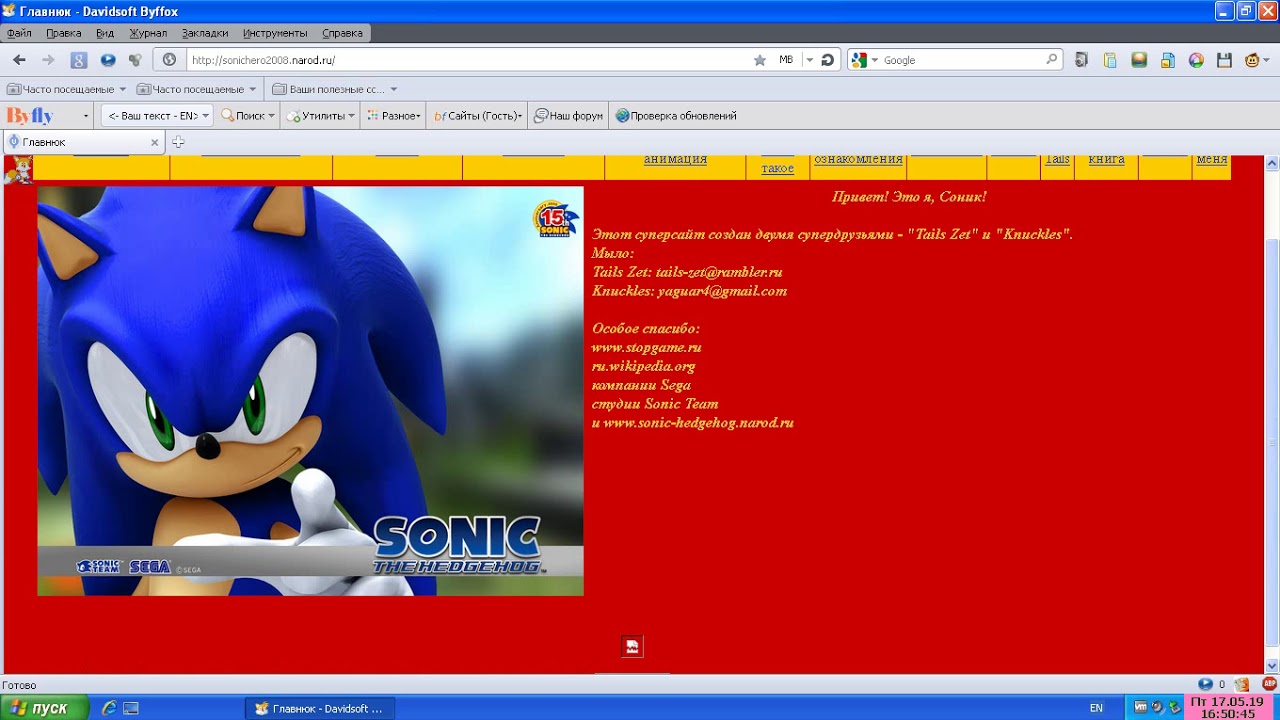Image resolution: width=1280 pixels, height=720 pixels.
Task: Open the Утилиты toolbar dropdown
Action: [321, 116]
